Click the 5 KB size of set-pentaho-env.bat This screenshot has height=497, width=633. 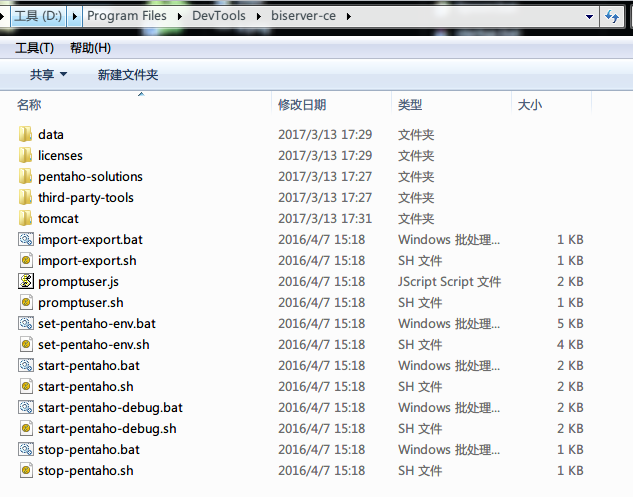tap(570, 323)
